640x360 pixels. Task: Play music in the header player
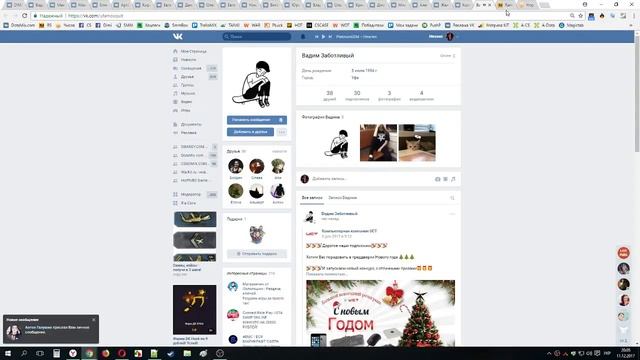323,37
